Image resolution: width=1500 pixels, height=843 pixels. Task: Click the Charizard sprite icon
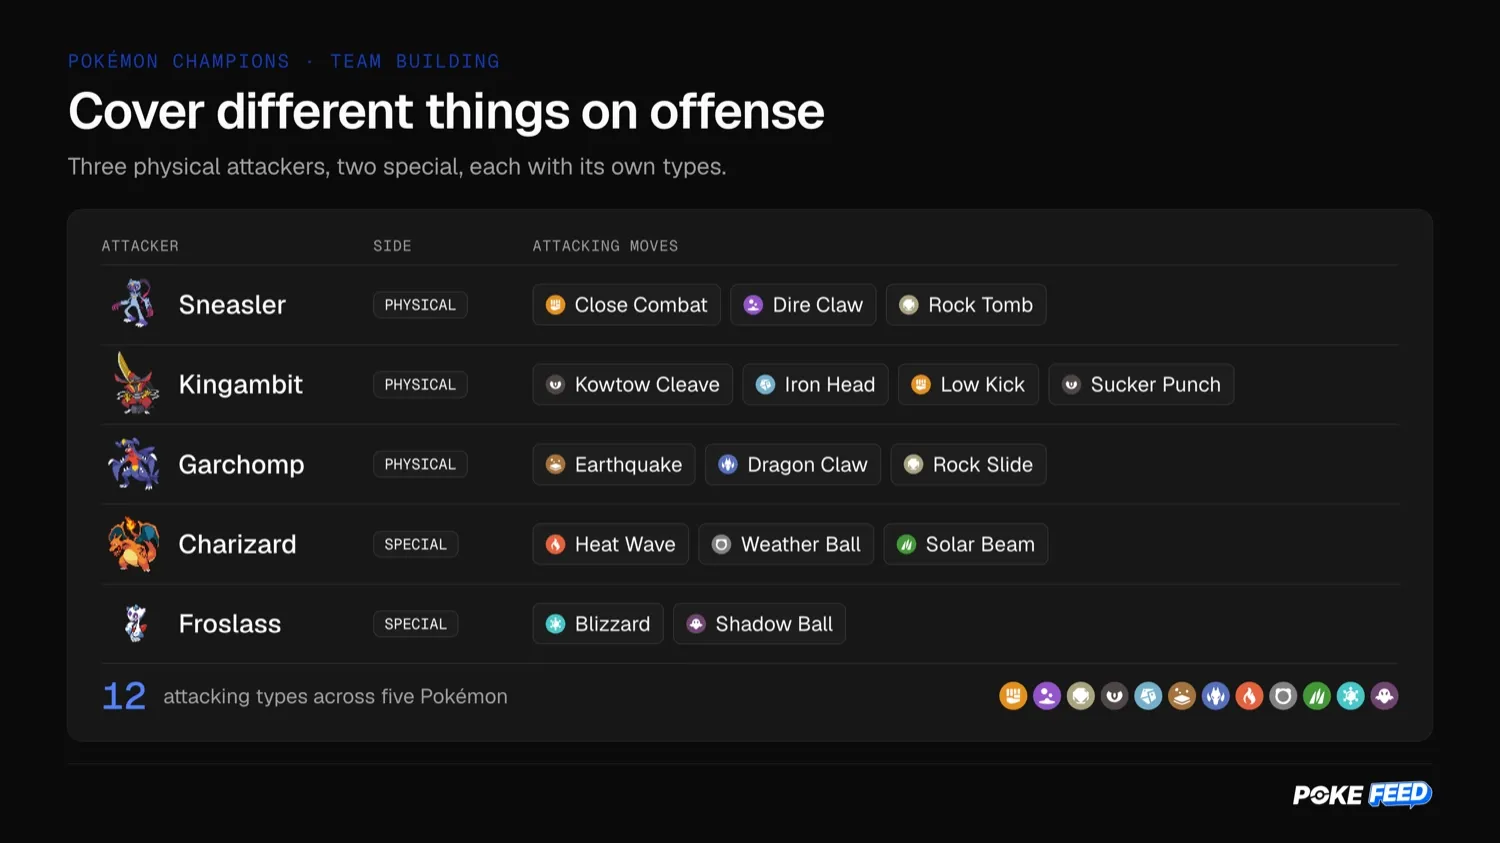pos(134,544)
